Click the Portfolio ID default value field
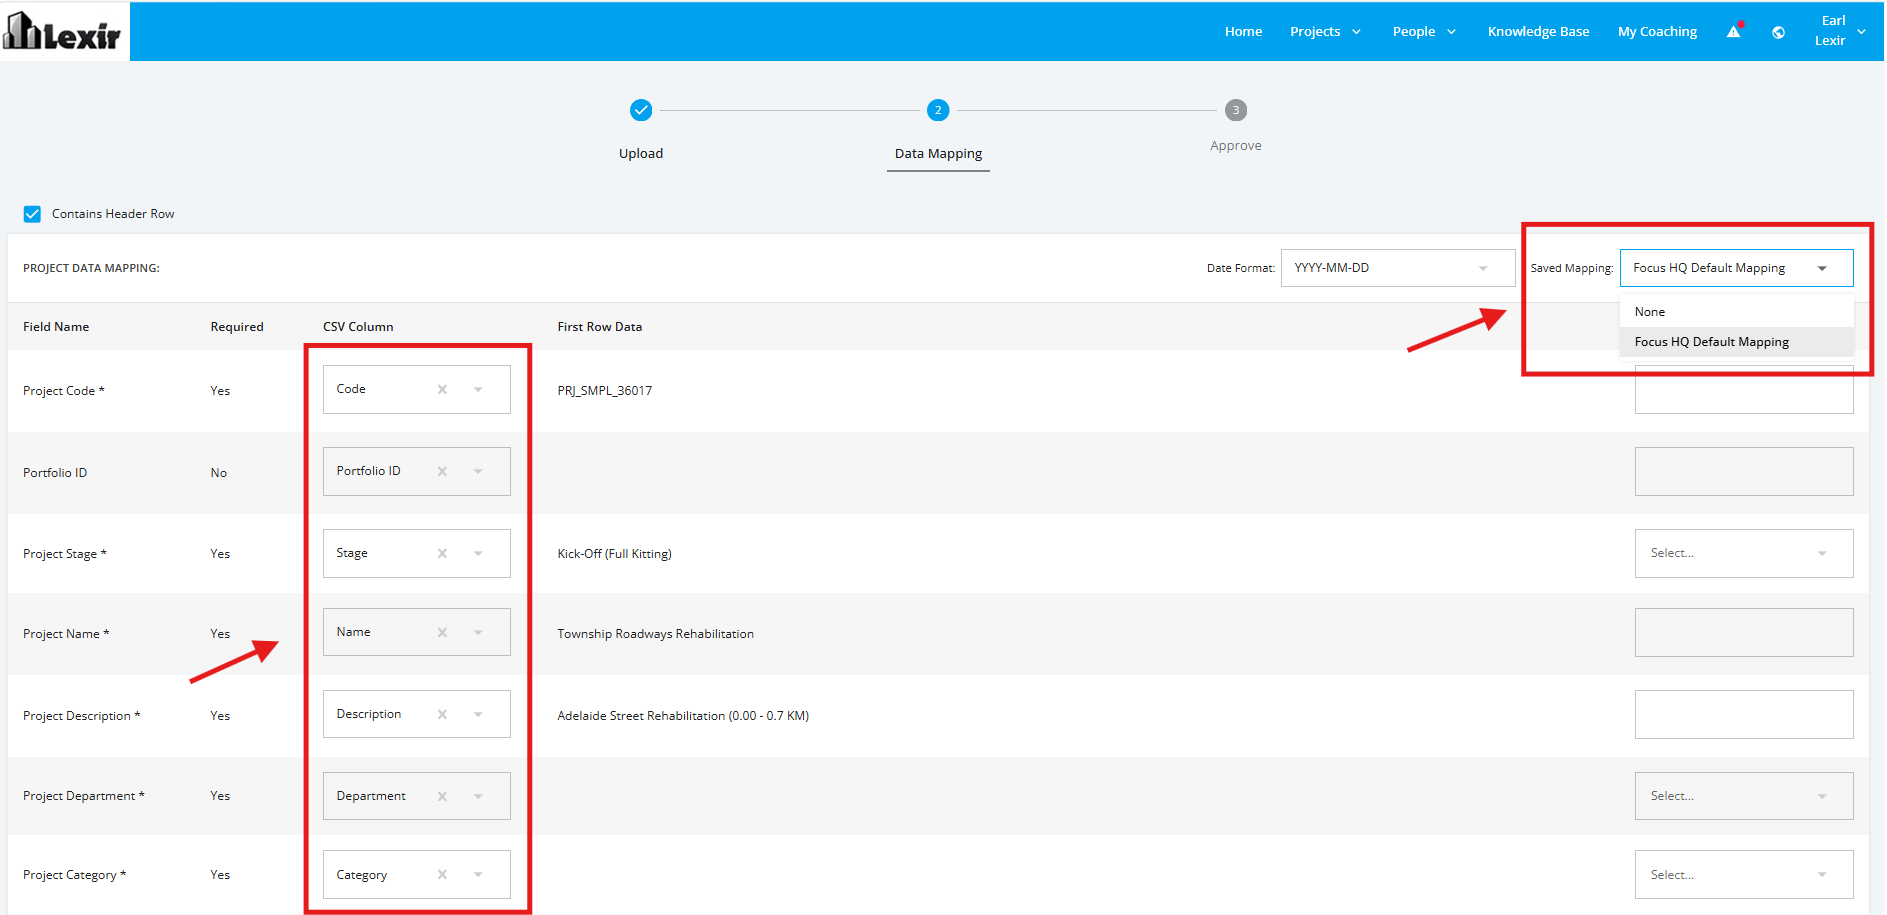This screenshot has height=915, width=1887. pyautogui.click(x=1744, y=471)
